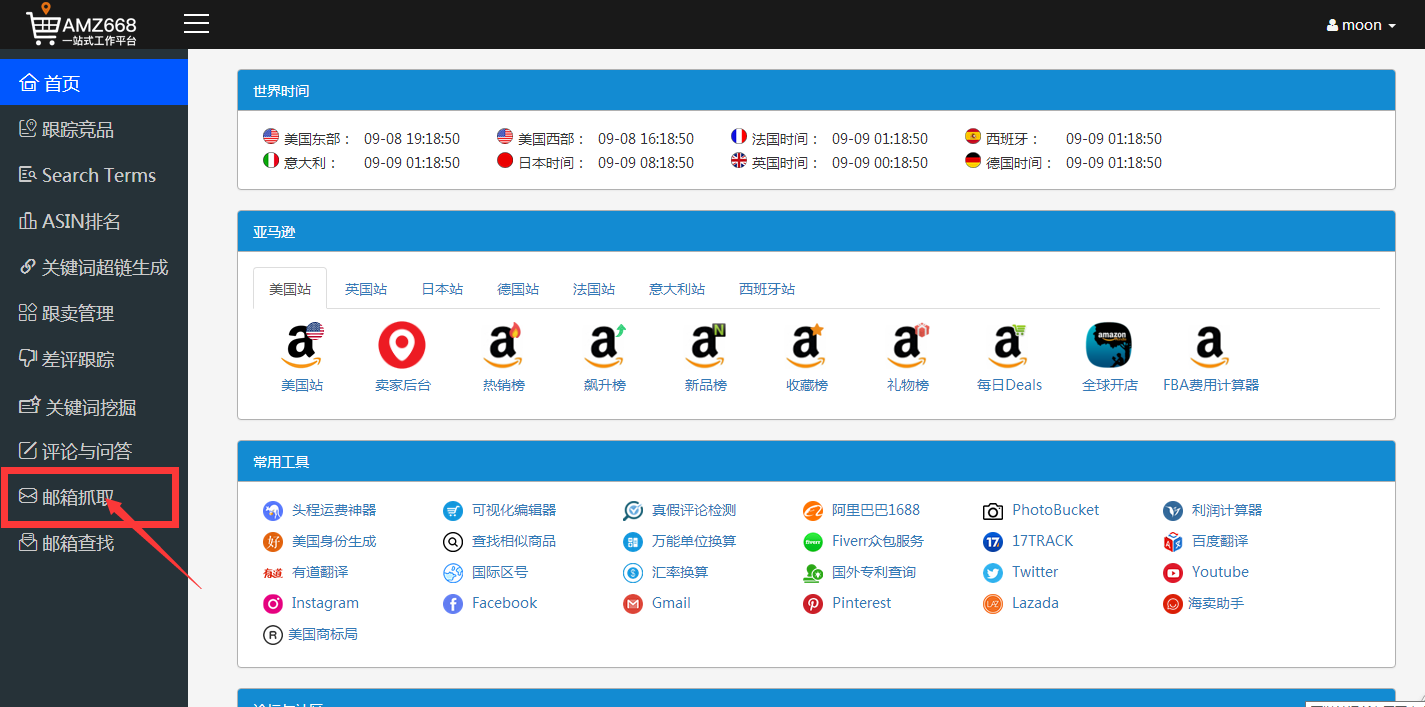Open 邮箱抓取 in the sidebar

coord(94,497)
